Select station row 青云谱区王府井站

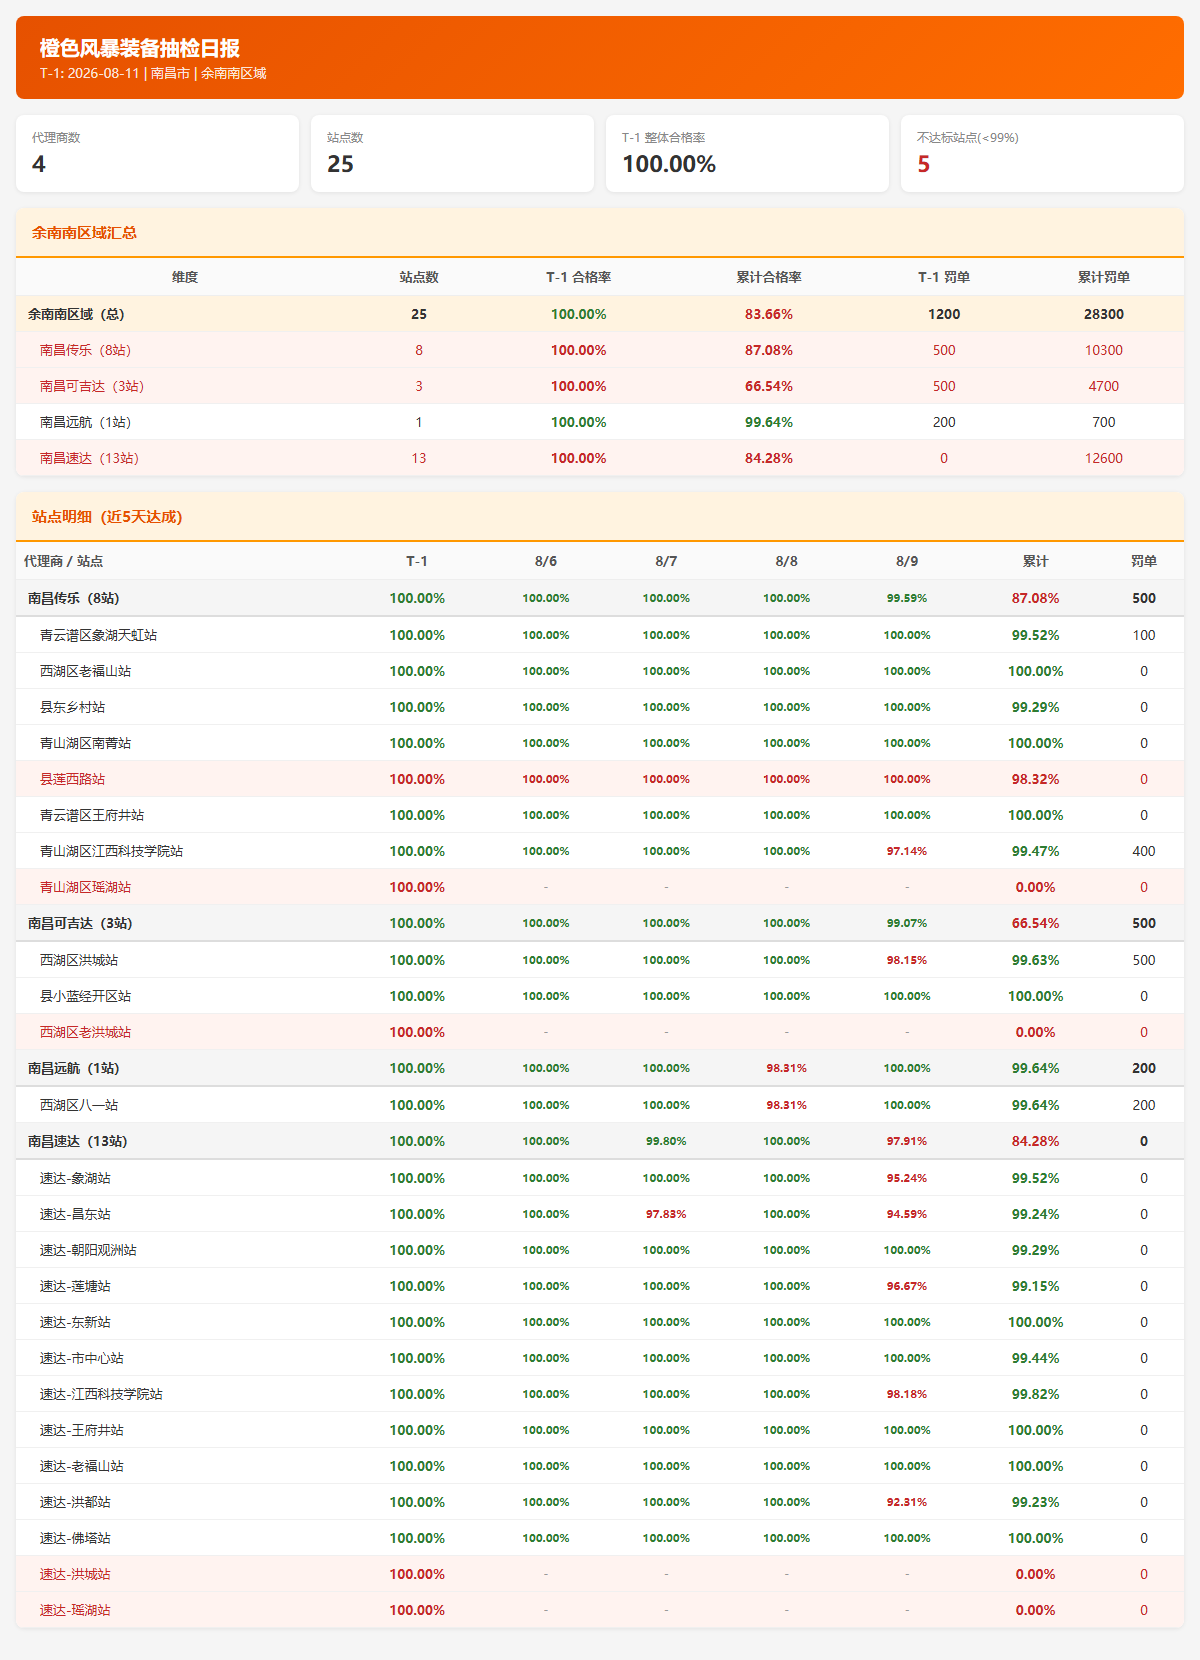click(x=600, y=815)
